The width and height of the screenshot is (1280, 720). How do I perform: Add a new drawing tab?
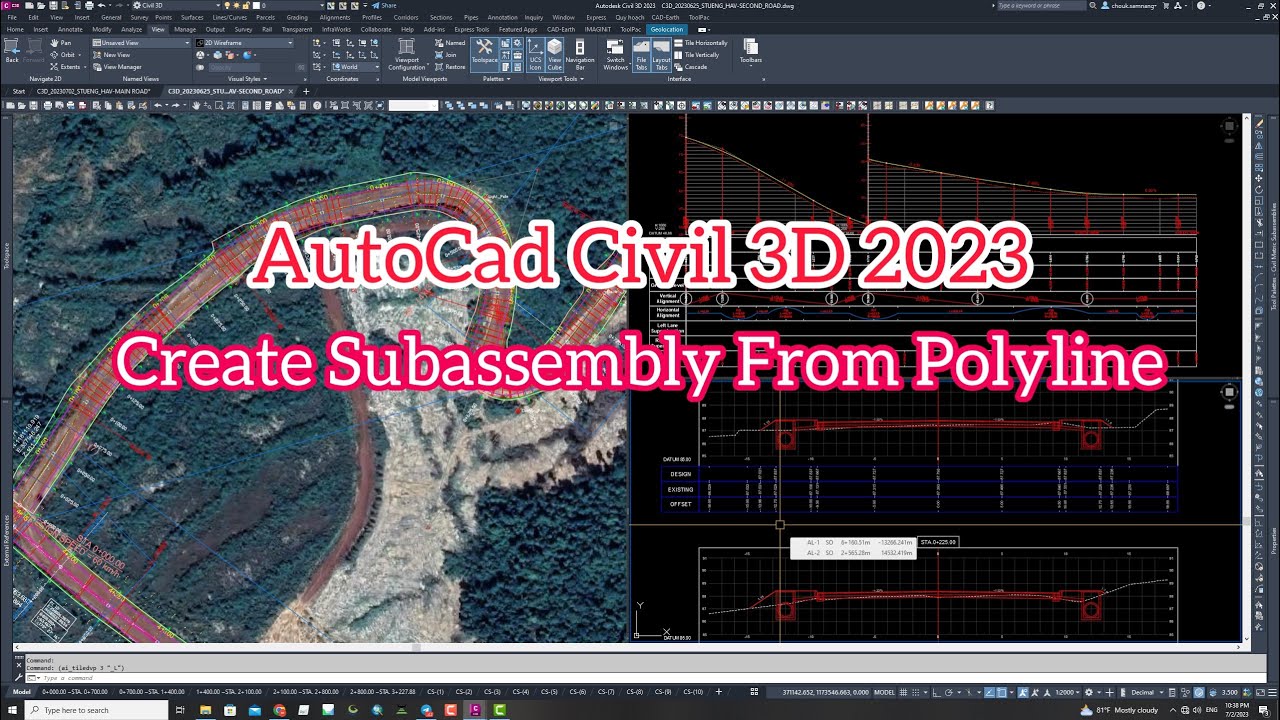pos(306,91)
